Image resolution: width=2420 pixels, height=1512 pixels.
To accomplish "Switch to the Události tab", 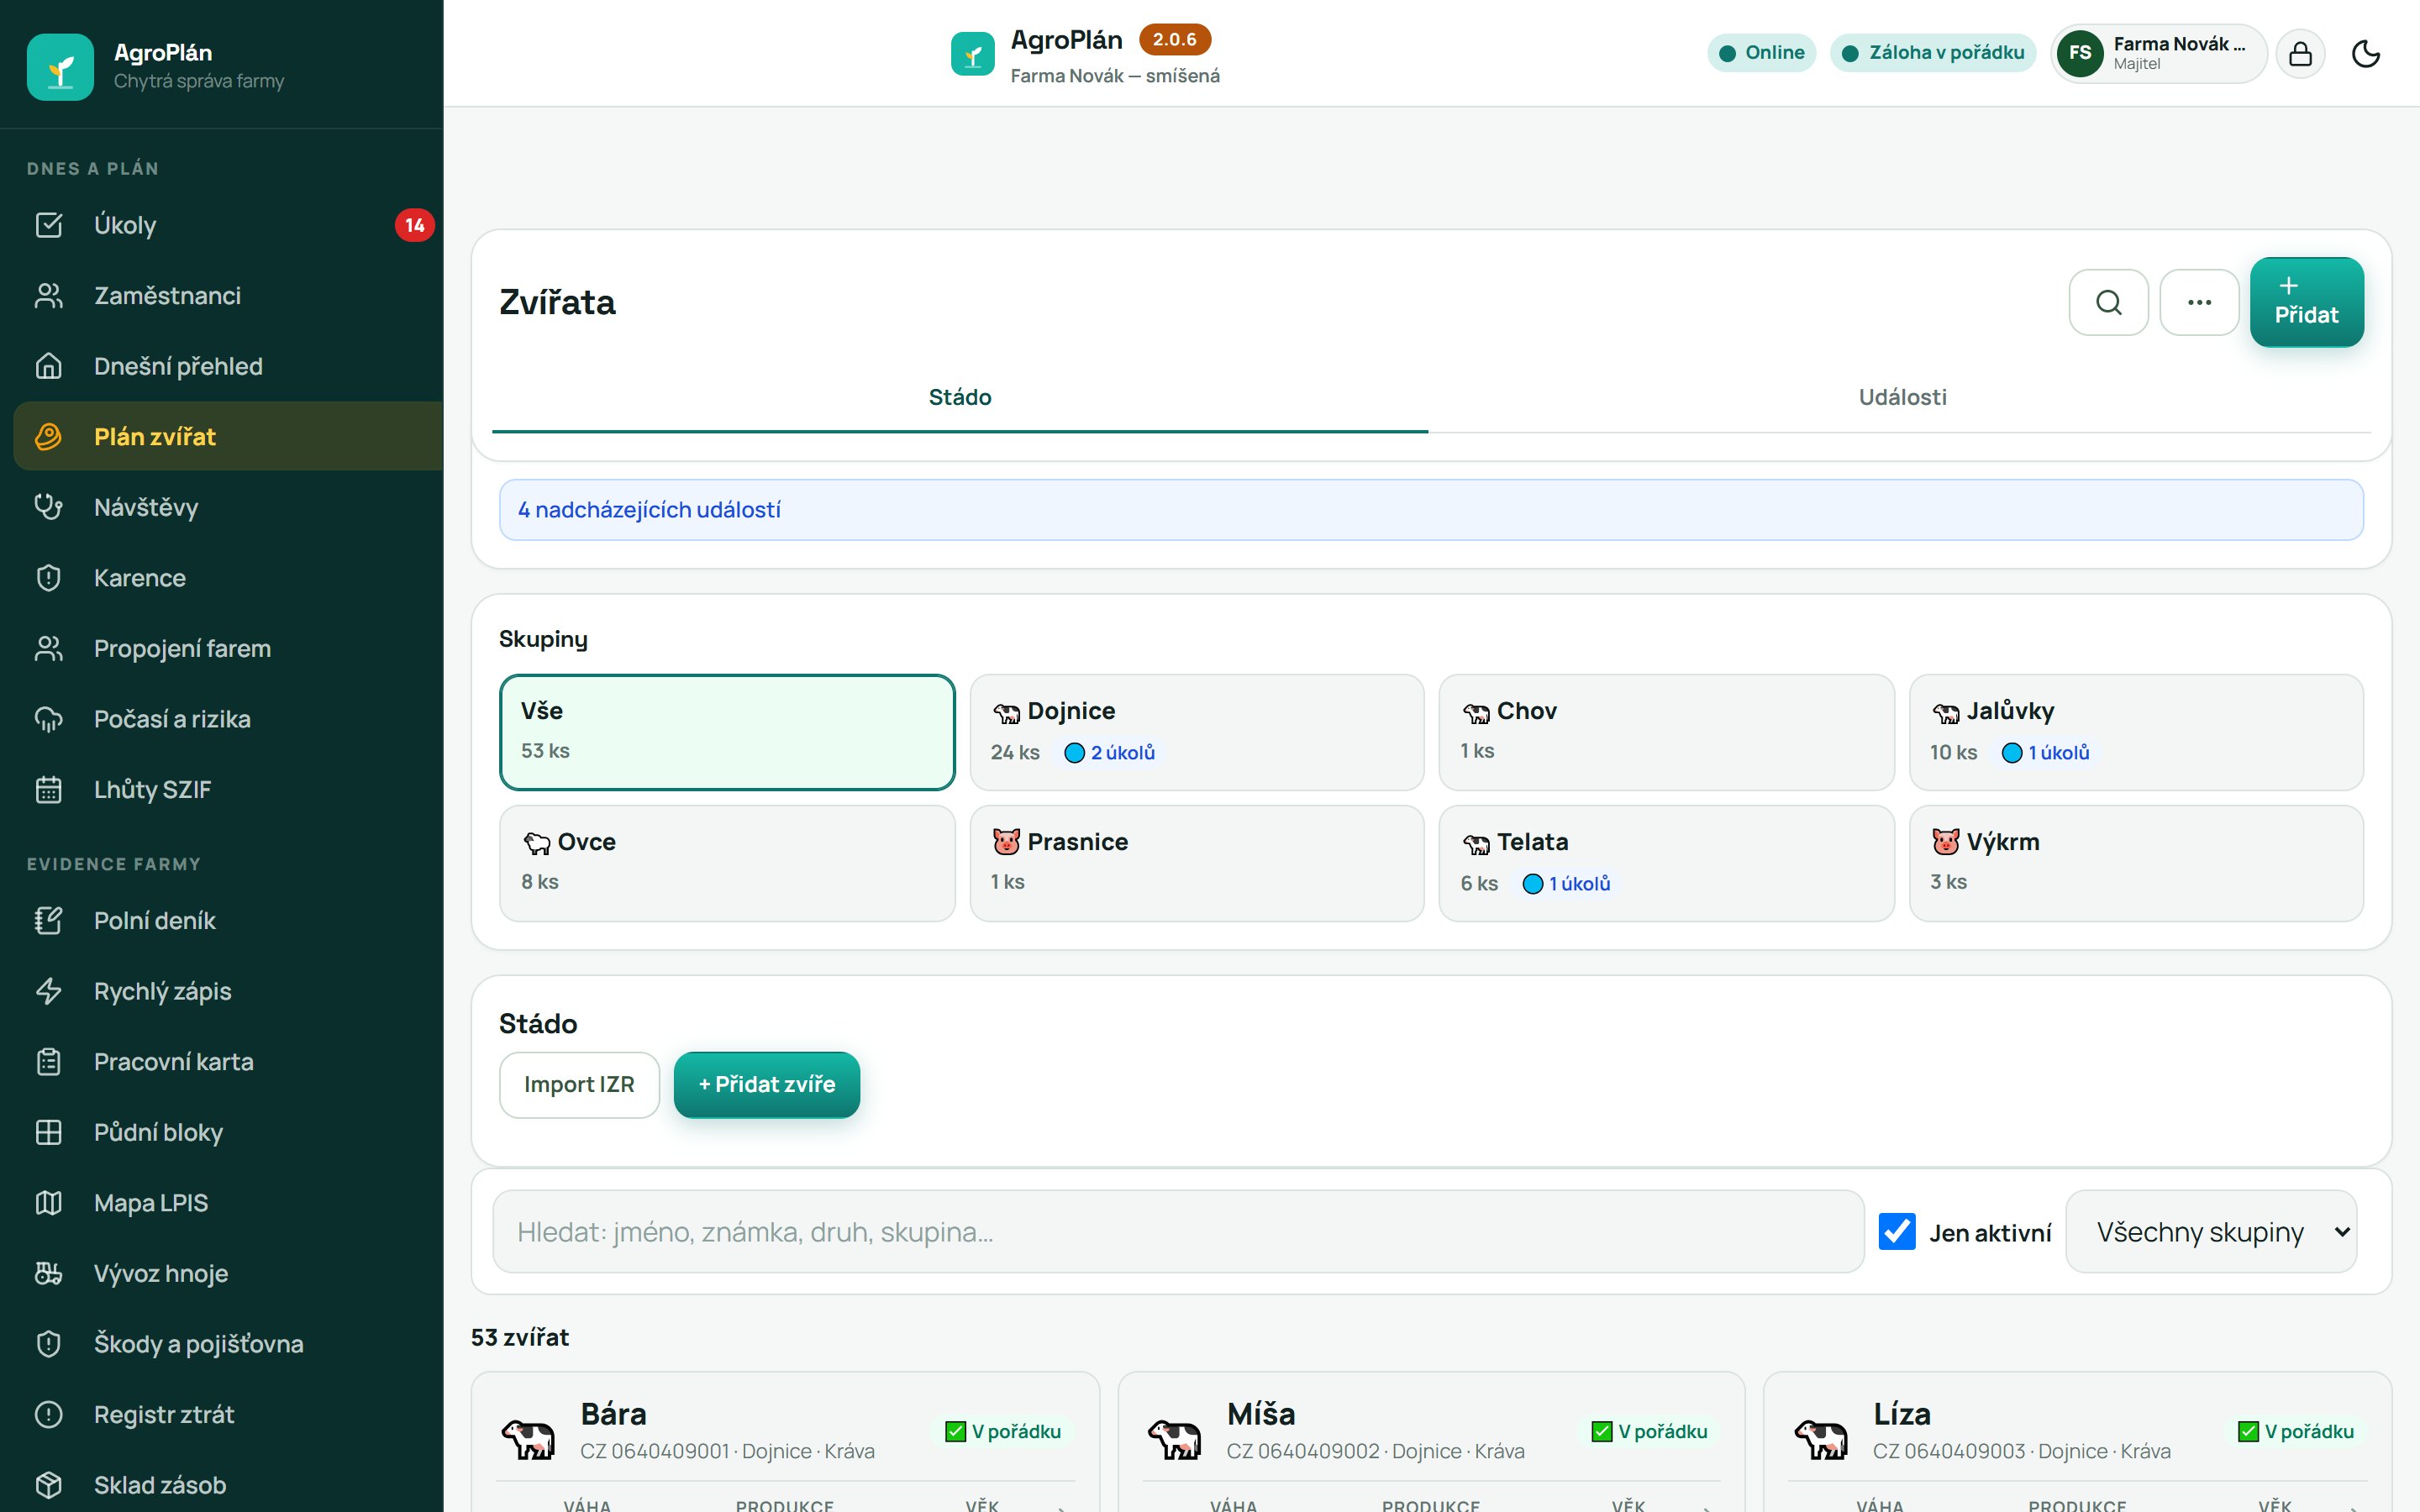I will point(1902,397).
